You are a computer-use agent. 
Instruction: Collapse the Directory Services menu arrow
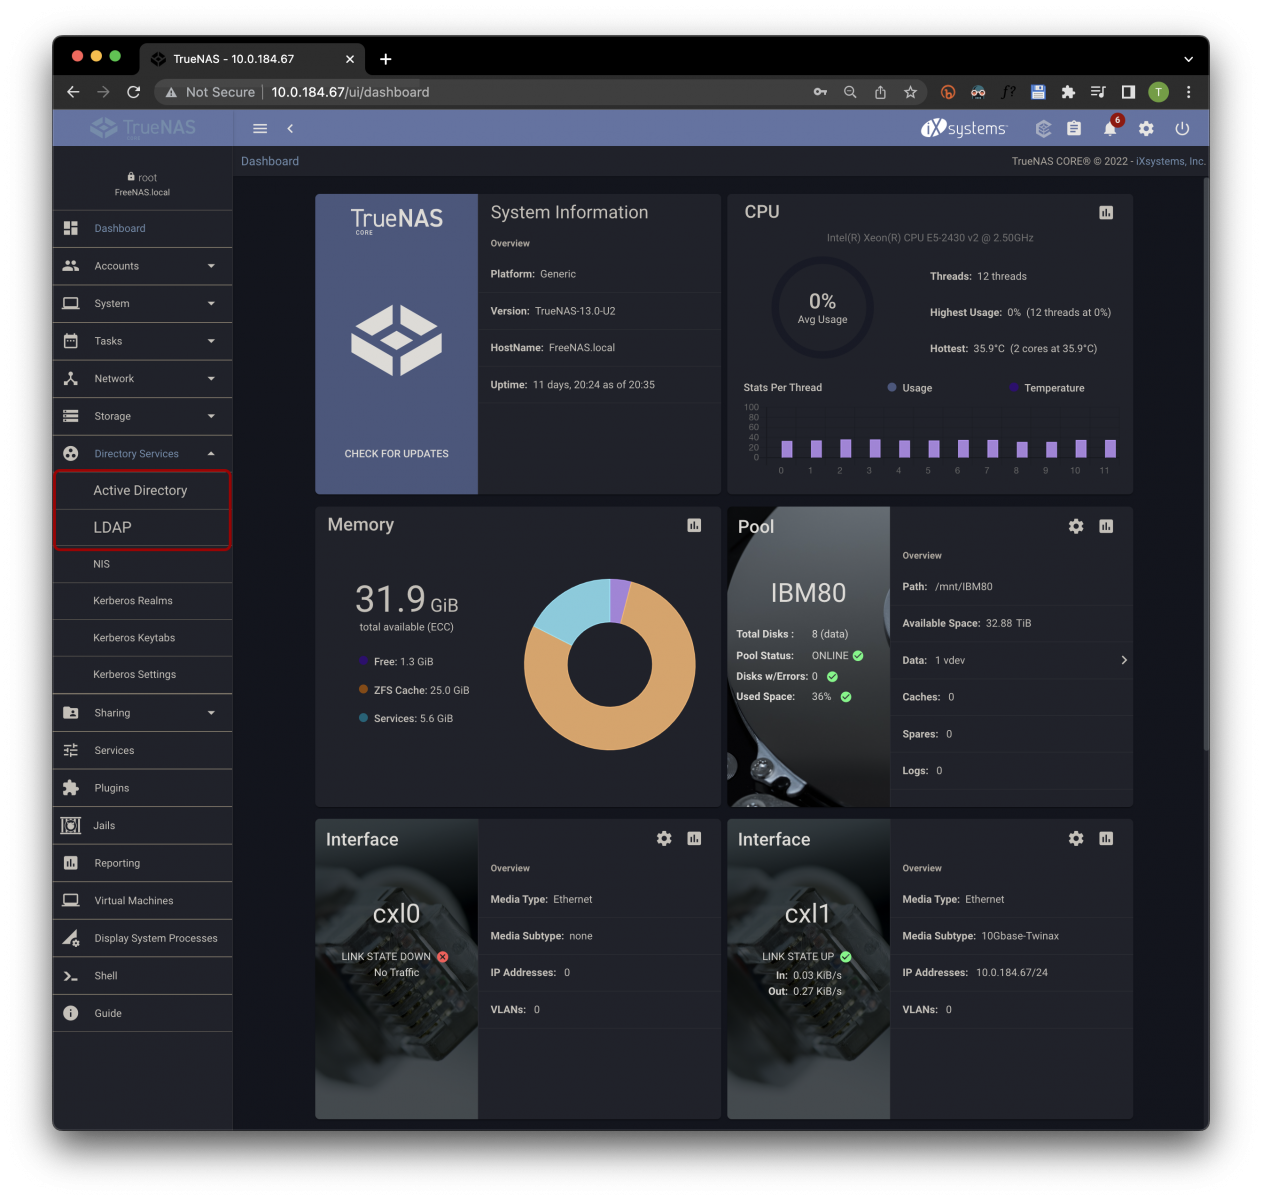(x=211, y=453)
